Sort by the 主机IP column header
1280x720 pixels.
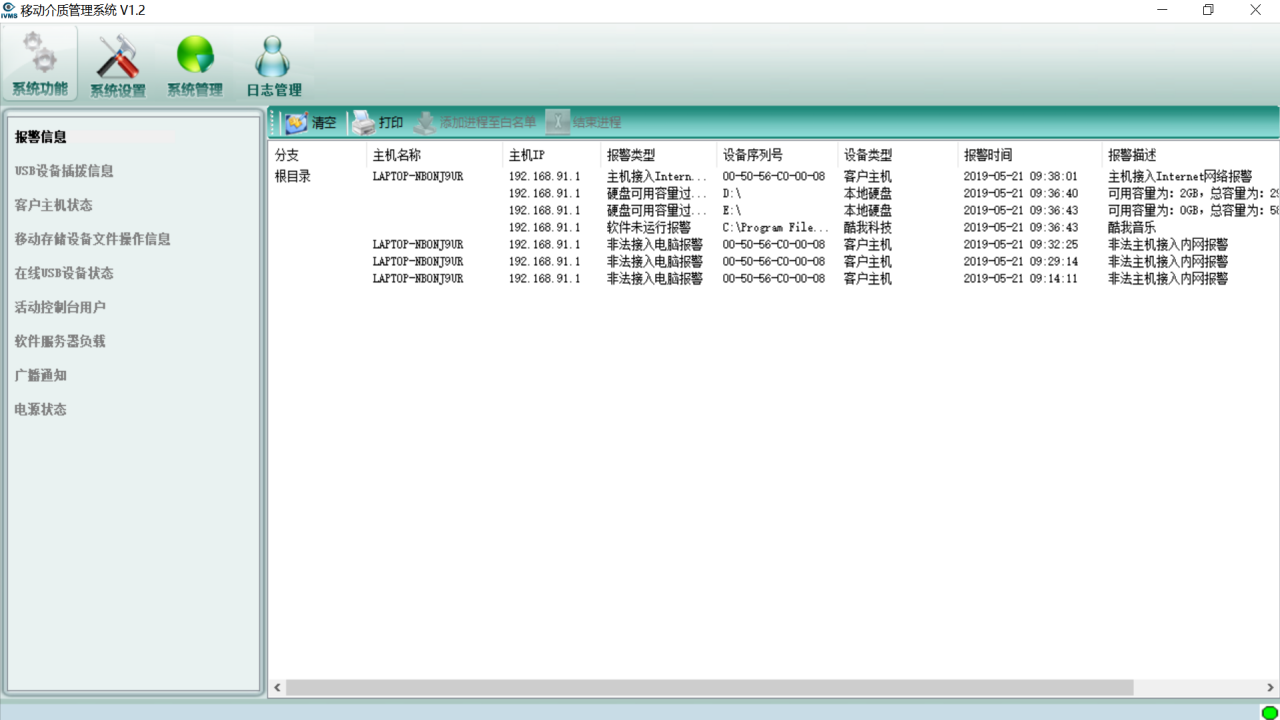pyautogui.click(x=551, y=155)
